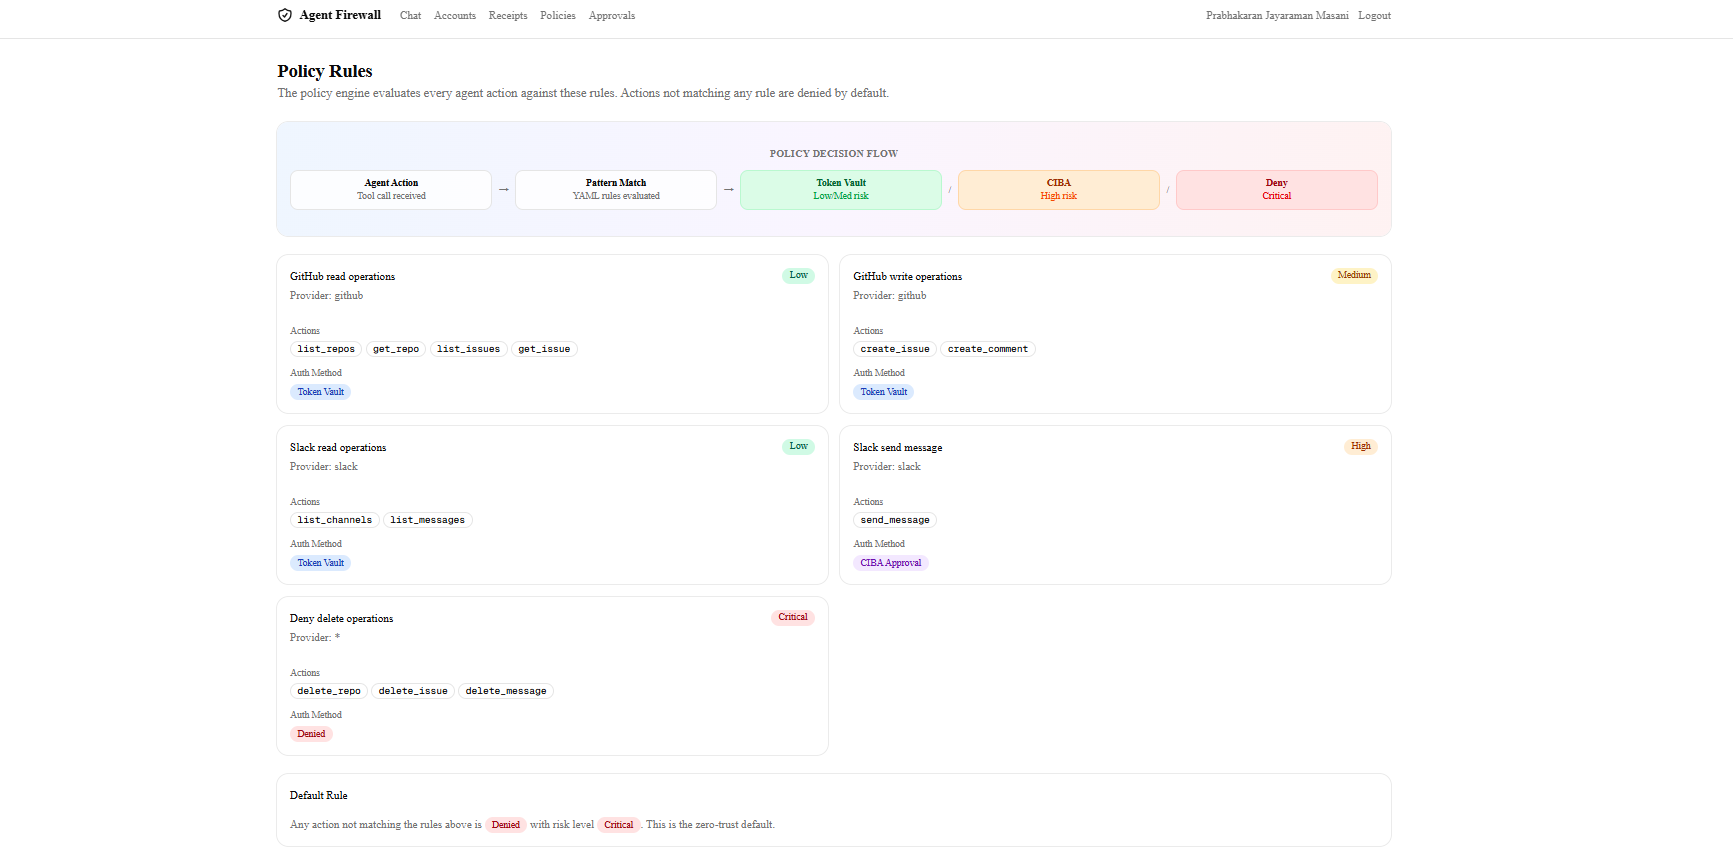Click the Agent Firewall shield logo icon
Viewport: 1733px width, 854px height.
[285, 15]
